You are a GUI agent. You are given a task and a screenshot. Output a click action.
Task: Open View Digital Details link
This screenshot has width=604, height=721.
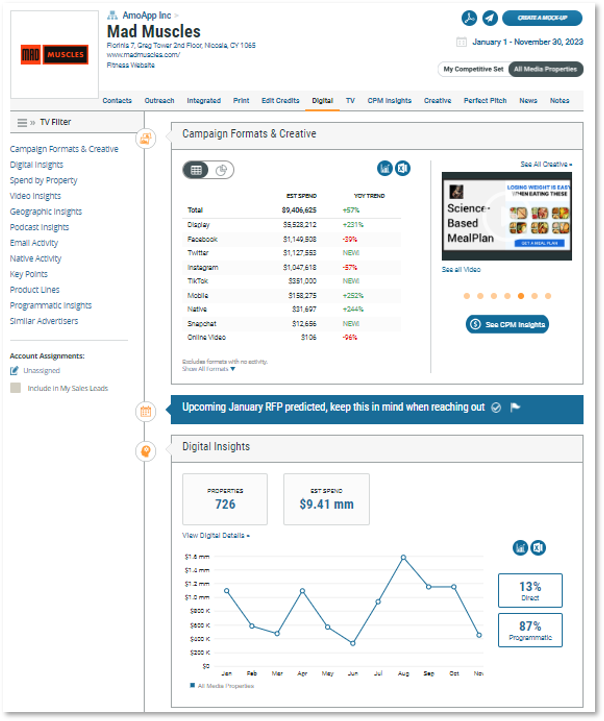click(x=216, y=536)
